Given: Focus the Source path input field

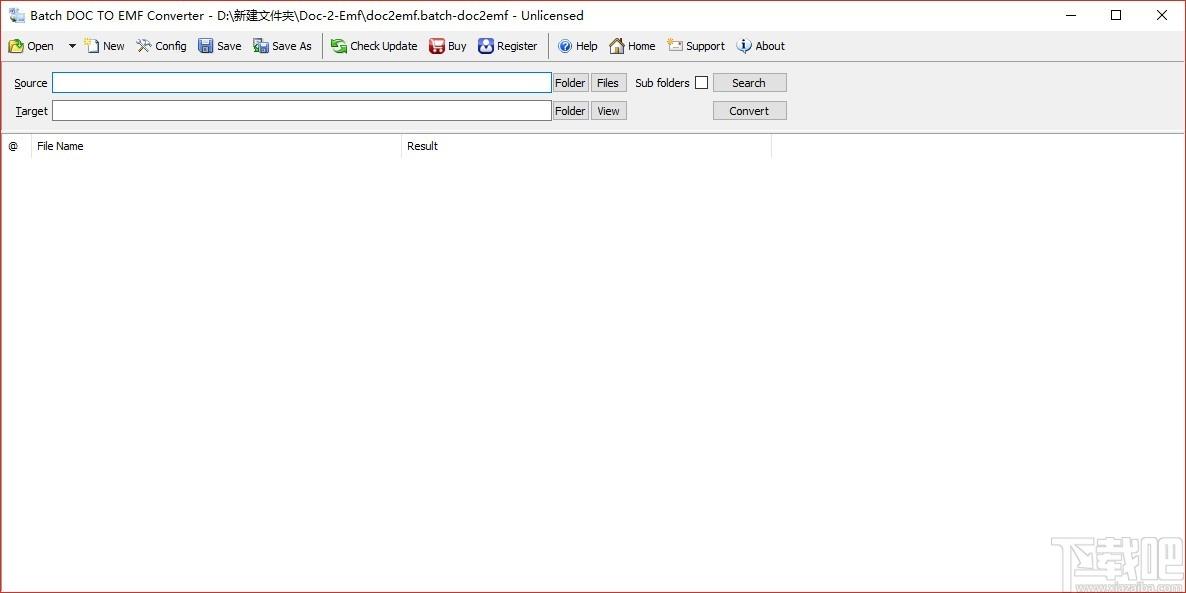Looking at the screenshot, I should 302,82.
